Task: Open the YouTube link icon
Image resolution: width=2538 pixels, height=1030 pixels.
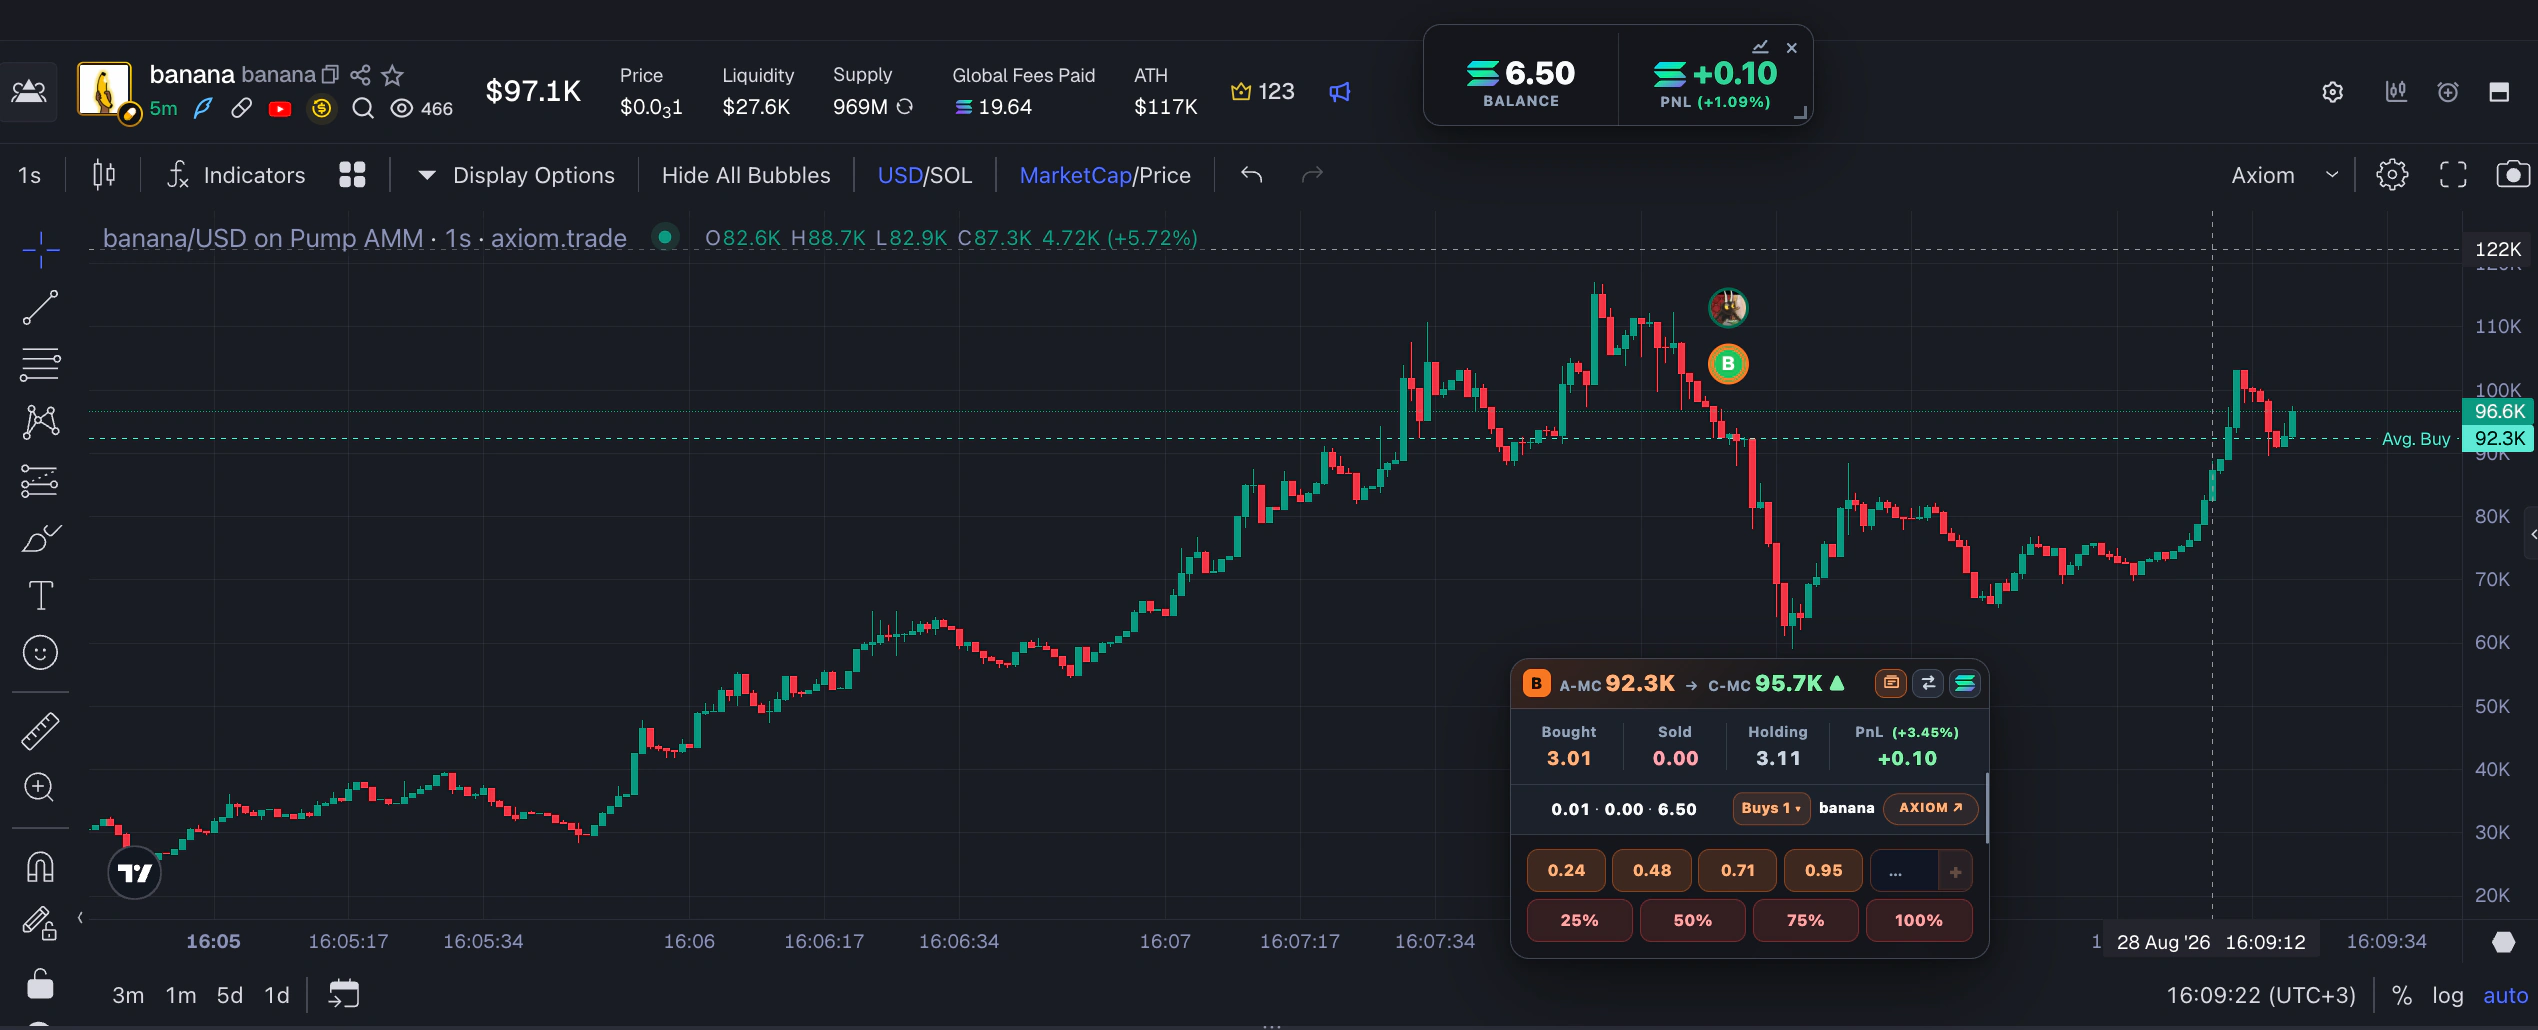Action: pos(280,108)
